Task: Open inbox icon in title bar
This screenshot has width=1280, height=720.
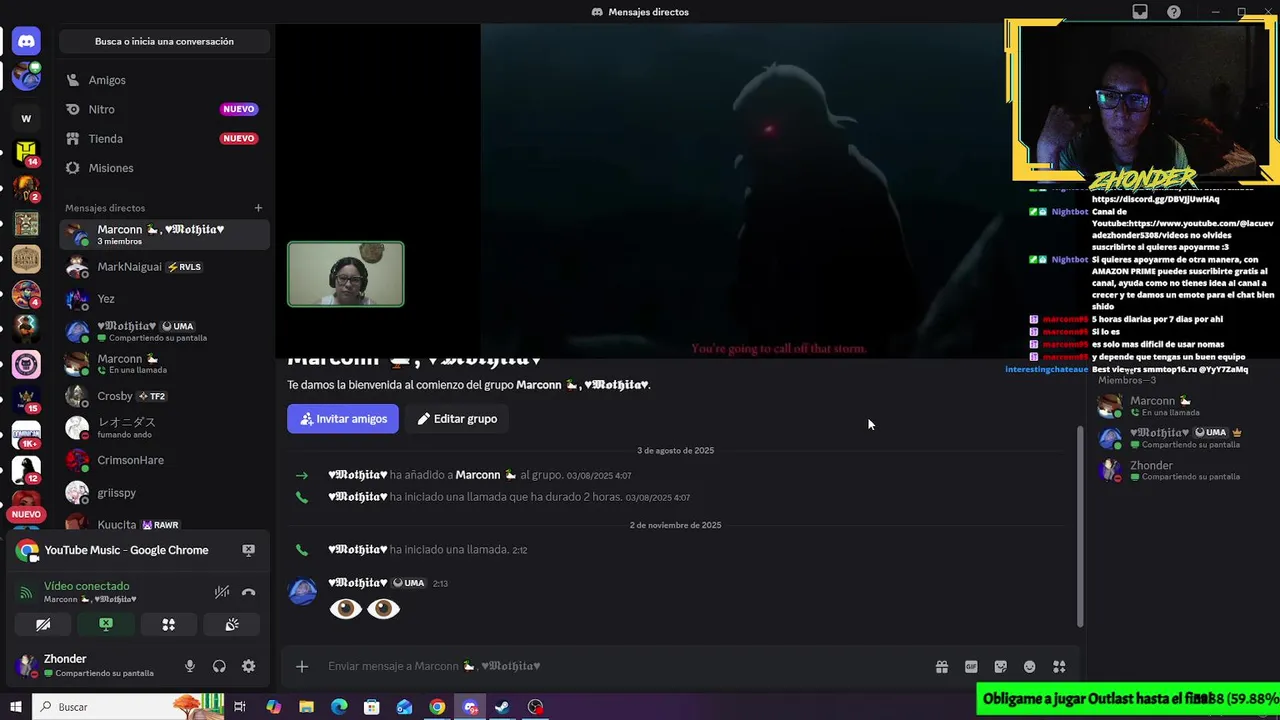Action: click(1140, 12)
